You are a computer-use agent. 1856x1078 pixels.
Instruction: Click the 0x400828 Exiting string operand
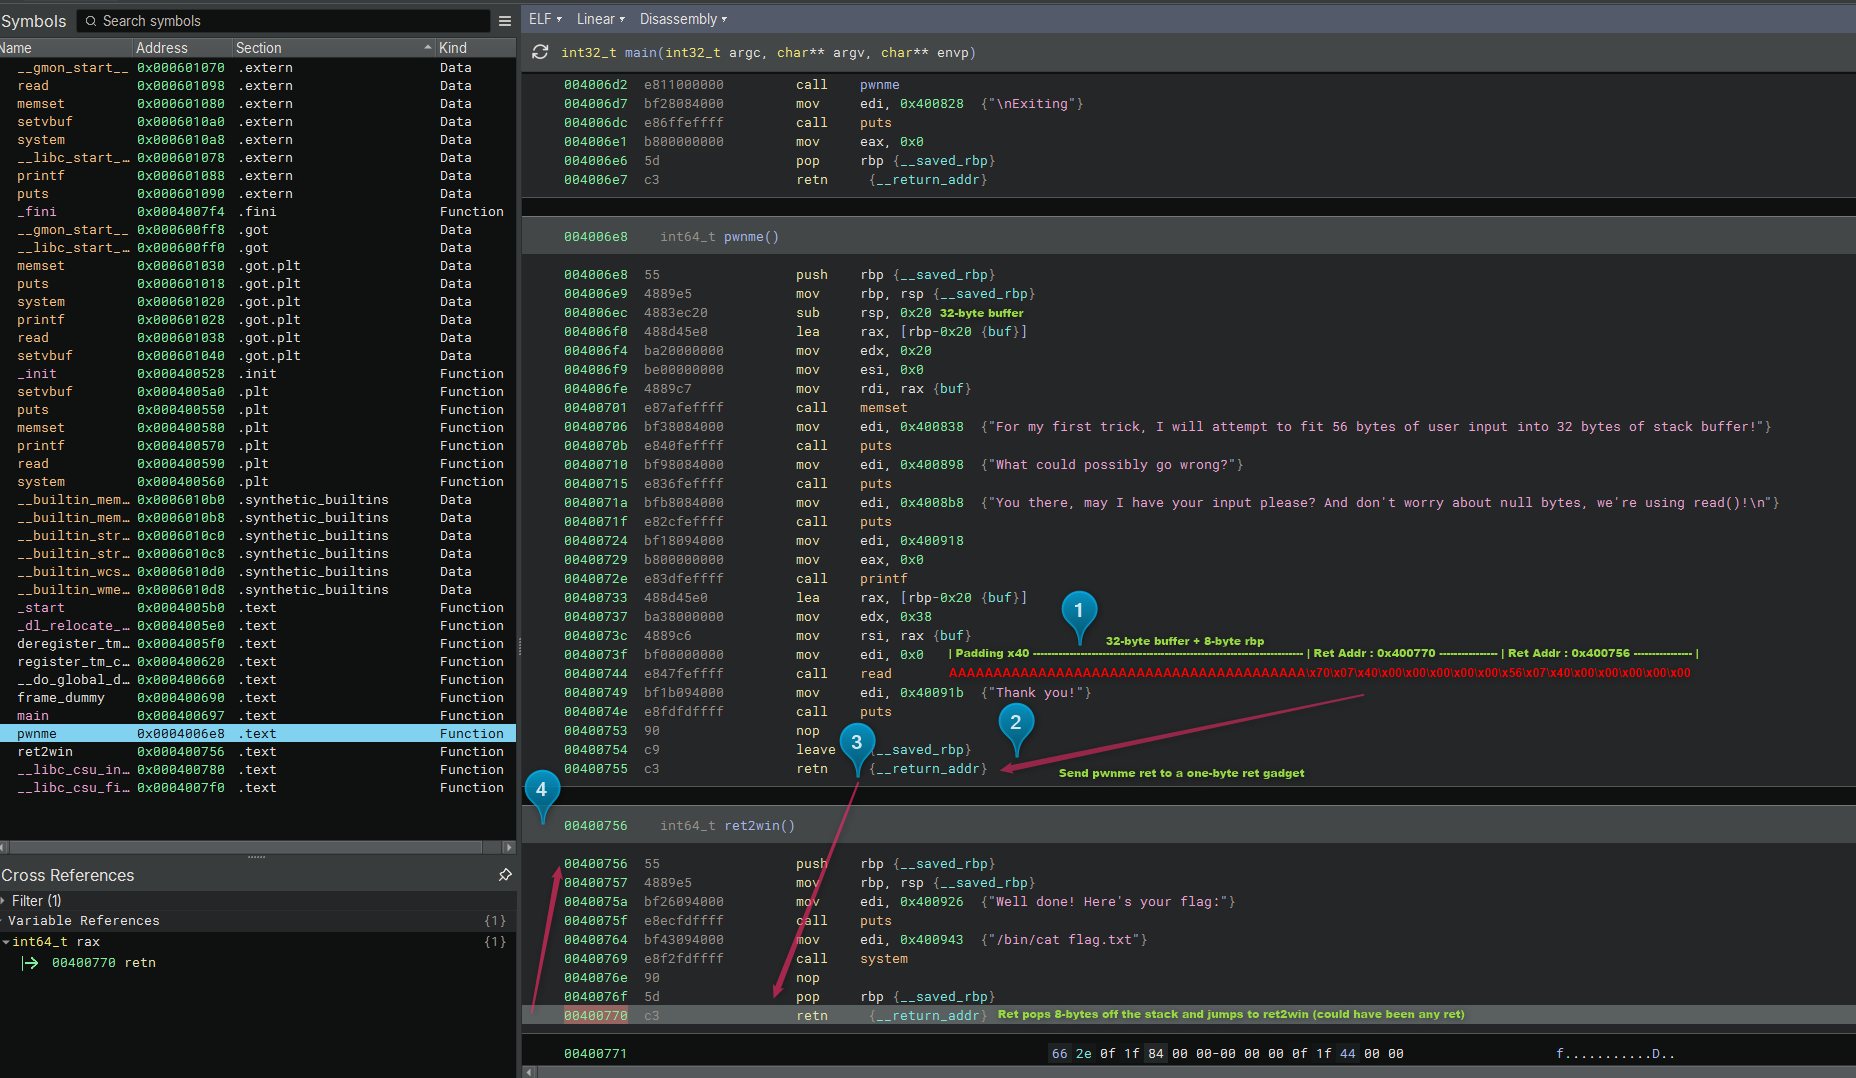pos(931,104)
